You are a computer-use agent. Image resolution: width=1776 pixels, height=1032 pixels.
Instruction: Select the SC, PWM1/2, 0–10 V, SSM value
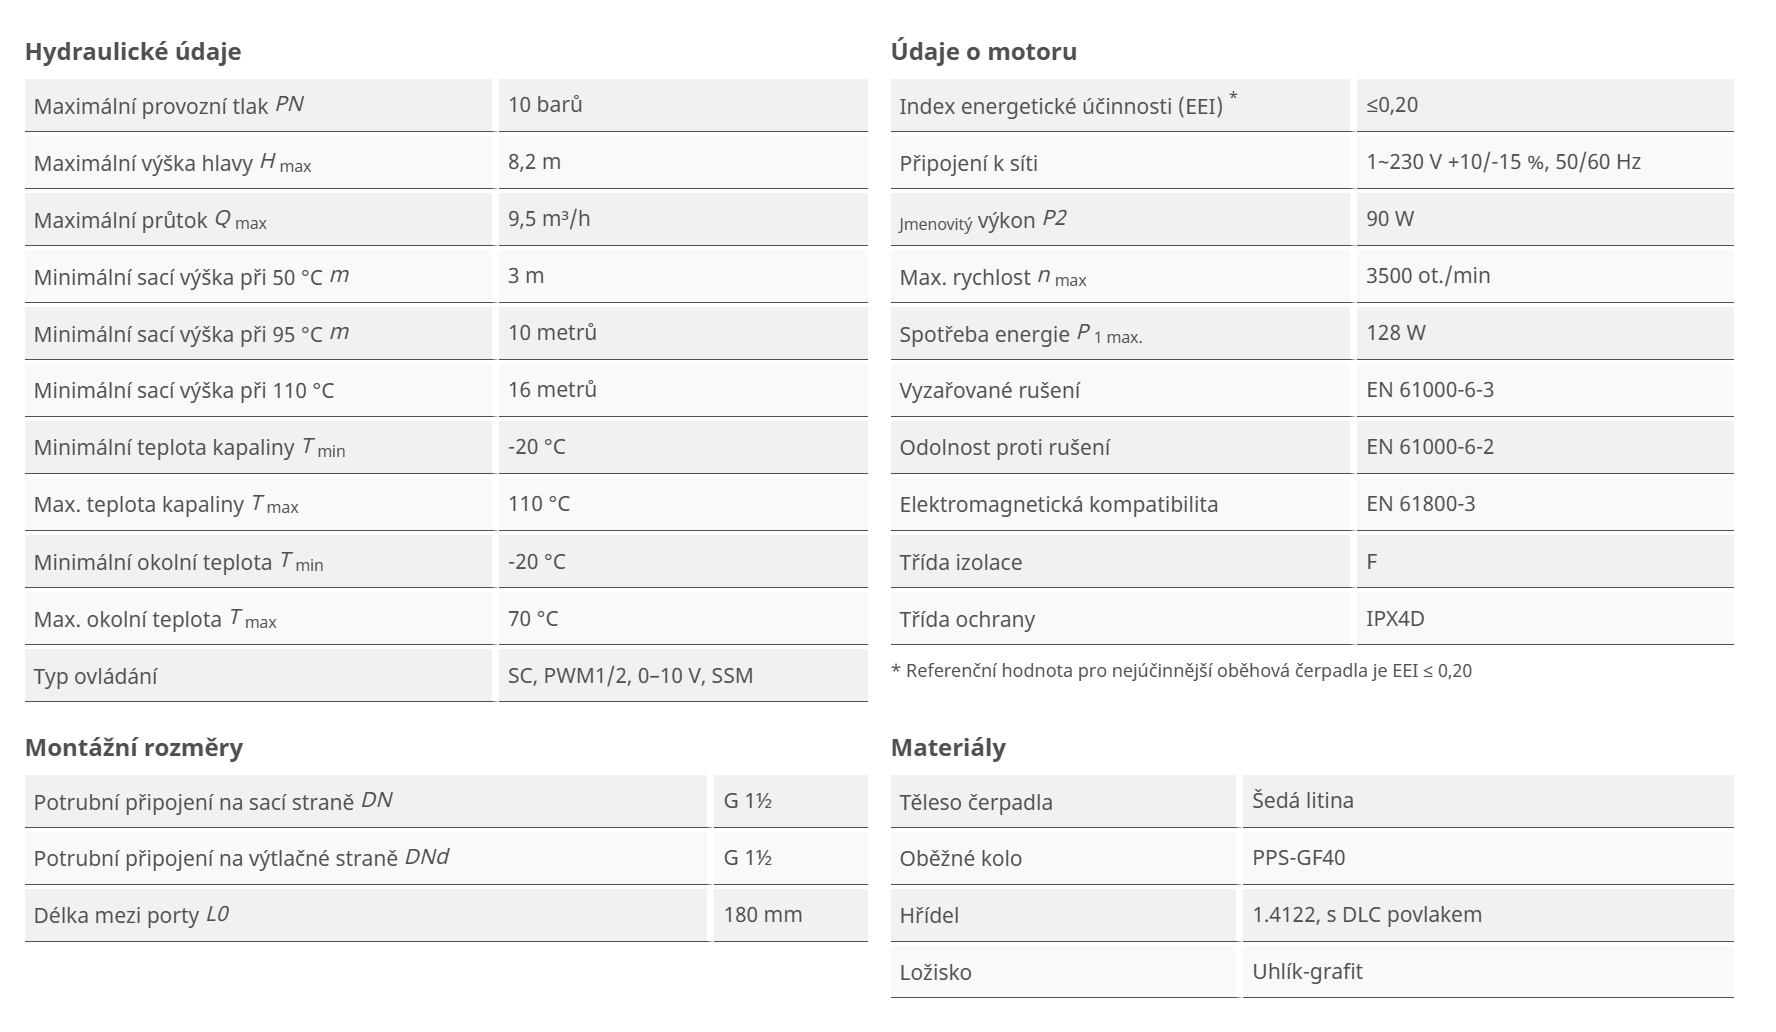pos(630,676)
